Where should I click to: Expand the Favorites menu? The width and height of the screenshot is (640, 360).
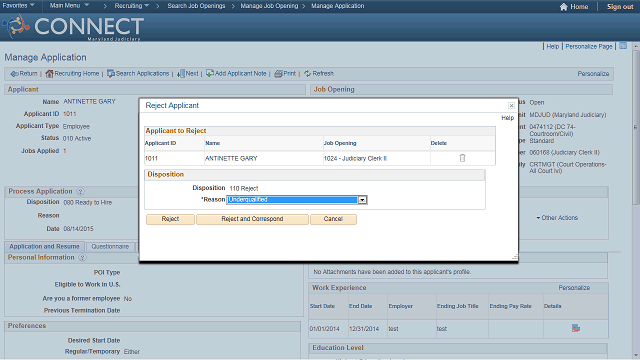pyautogui.click(x=19, y=6)
